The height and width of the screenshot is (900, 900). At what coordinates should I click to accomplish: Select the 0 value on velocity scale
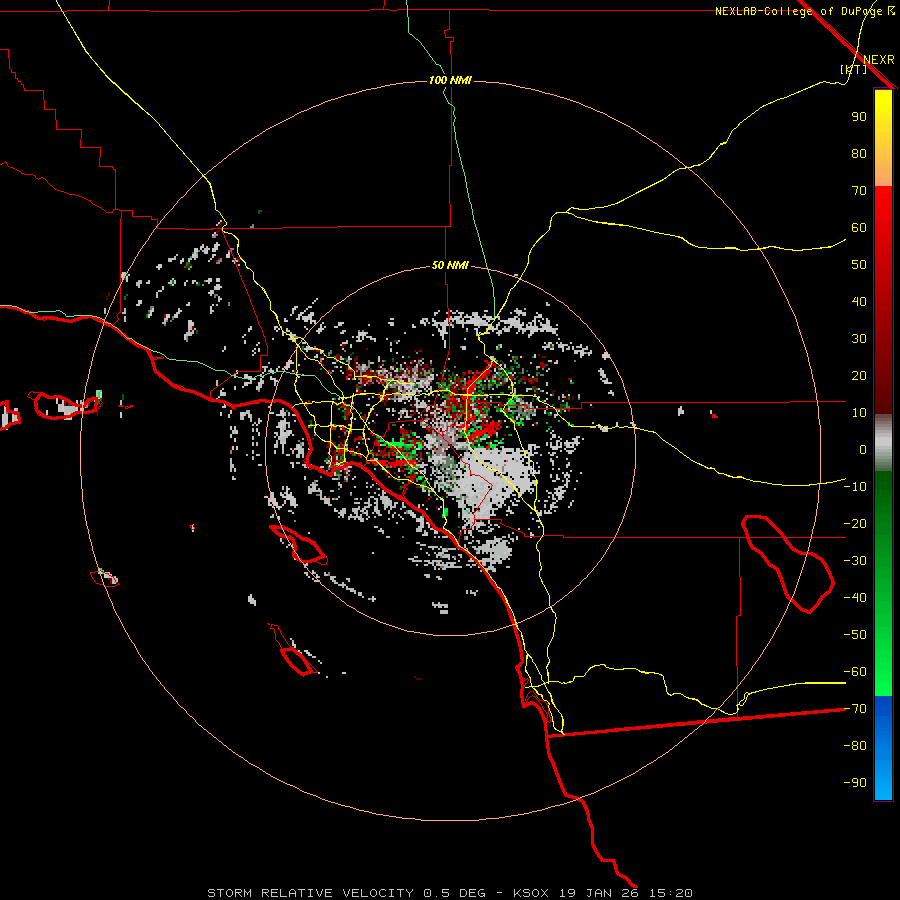863,450
